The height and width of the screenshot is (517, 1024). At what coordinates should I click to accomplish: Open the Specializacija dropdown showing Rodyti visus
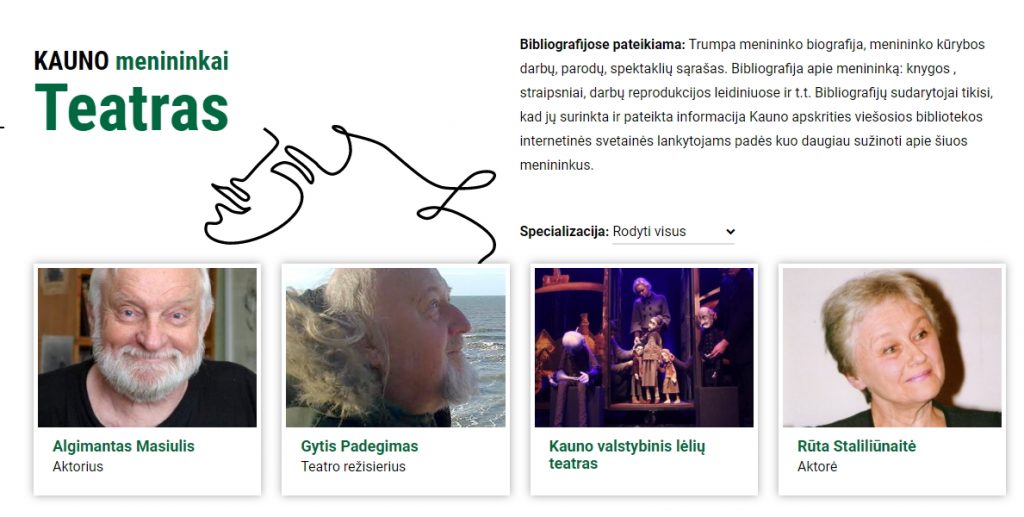673,232
